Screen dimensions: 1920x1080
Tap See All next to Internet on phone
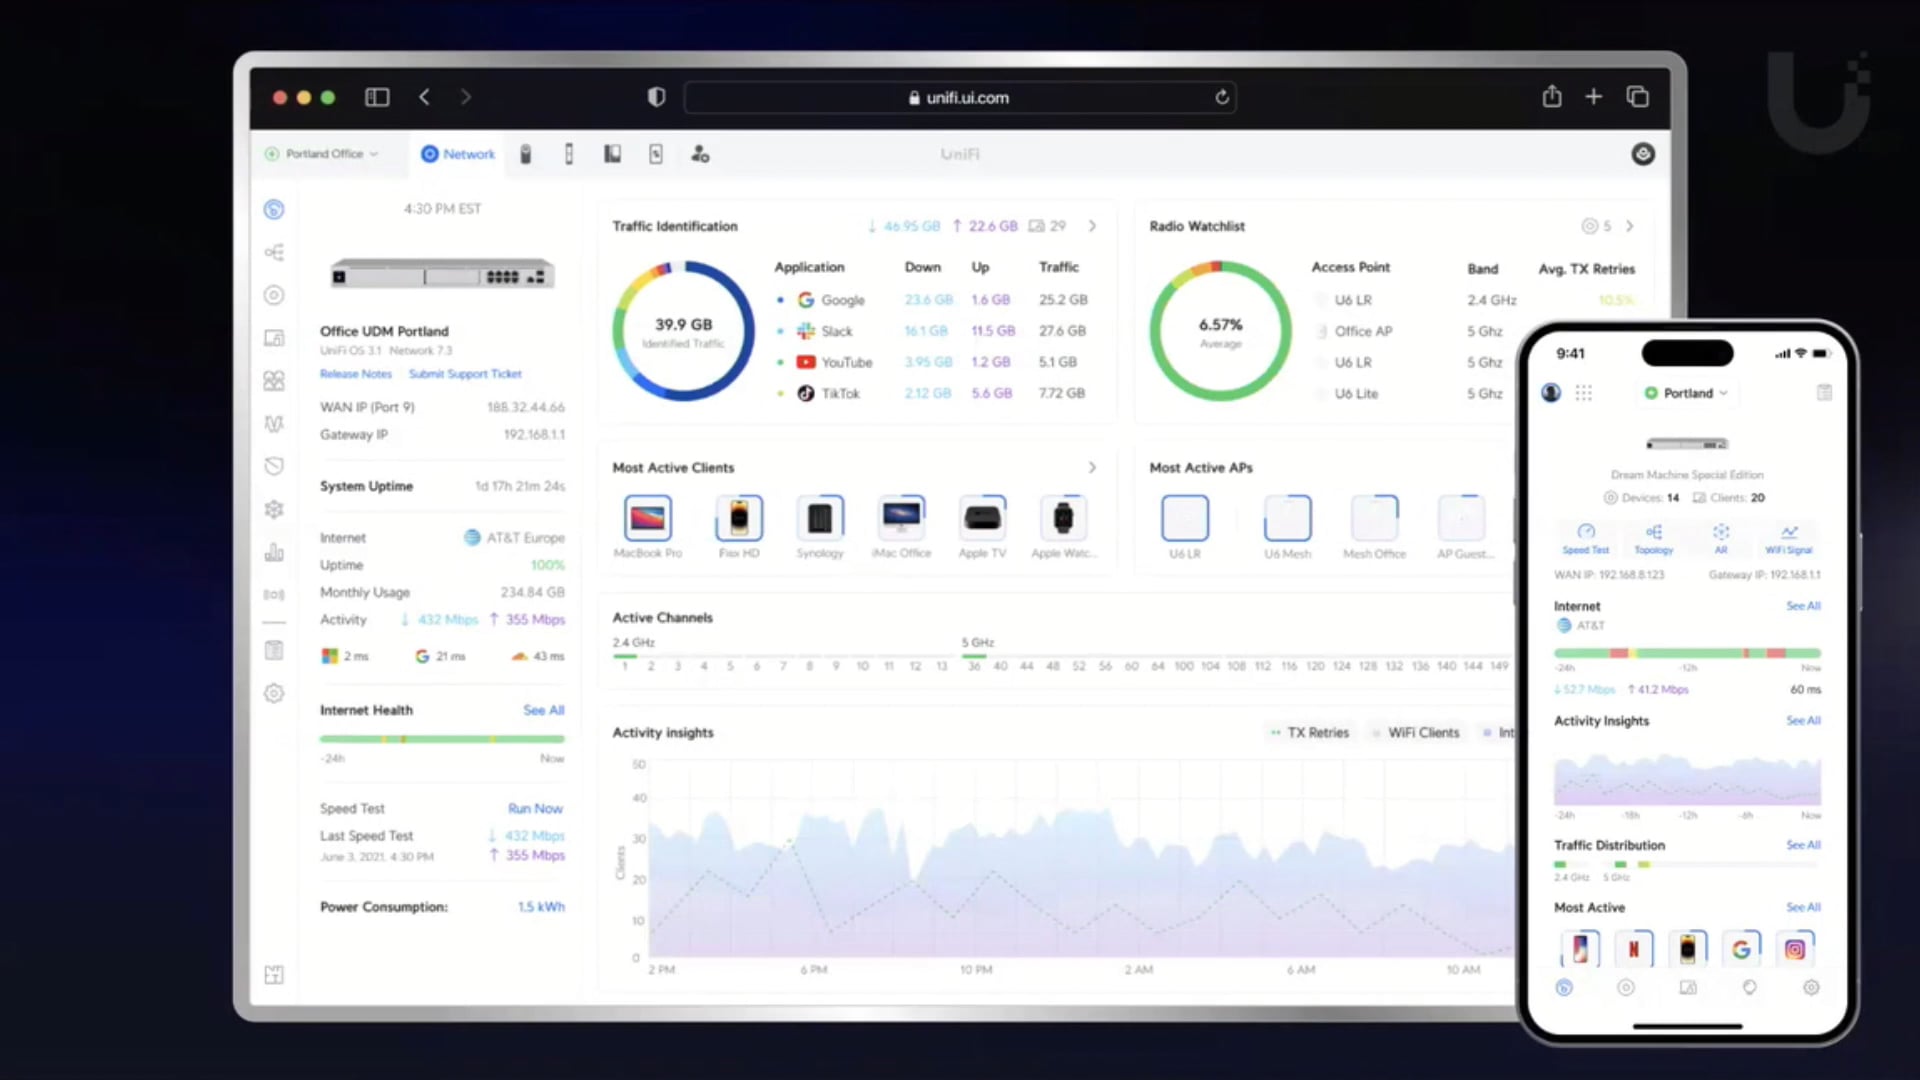click(1803, 606)
